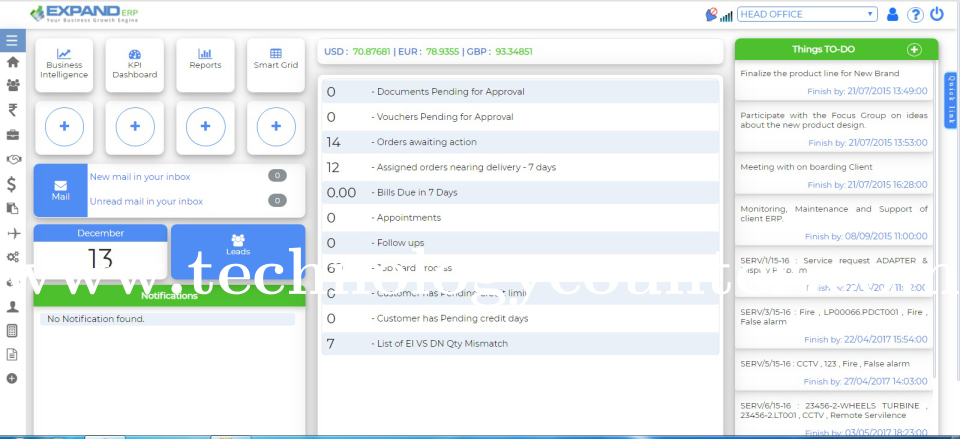Click the plus circle sidebar icon
The height and width of the screenshot is (439, 960).
click(12, 378)
